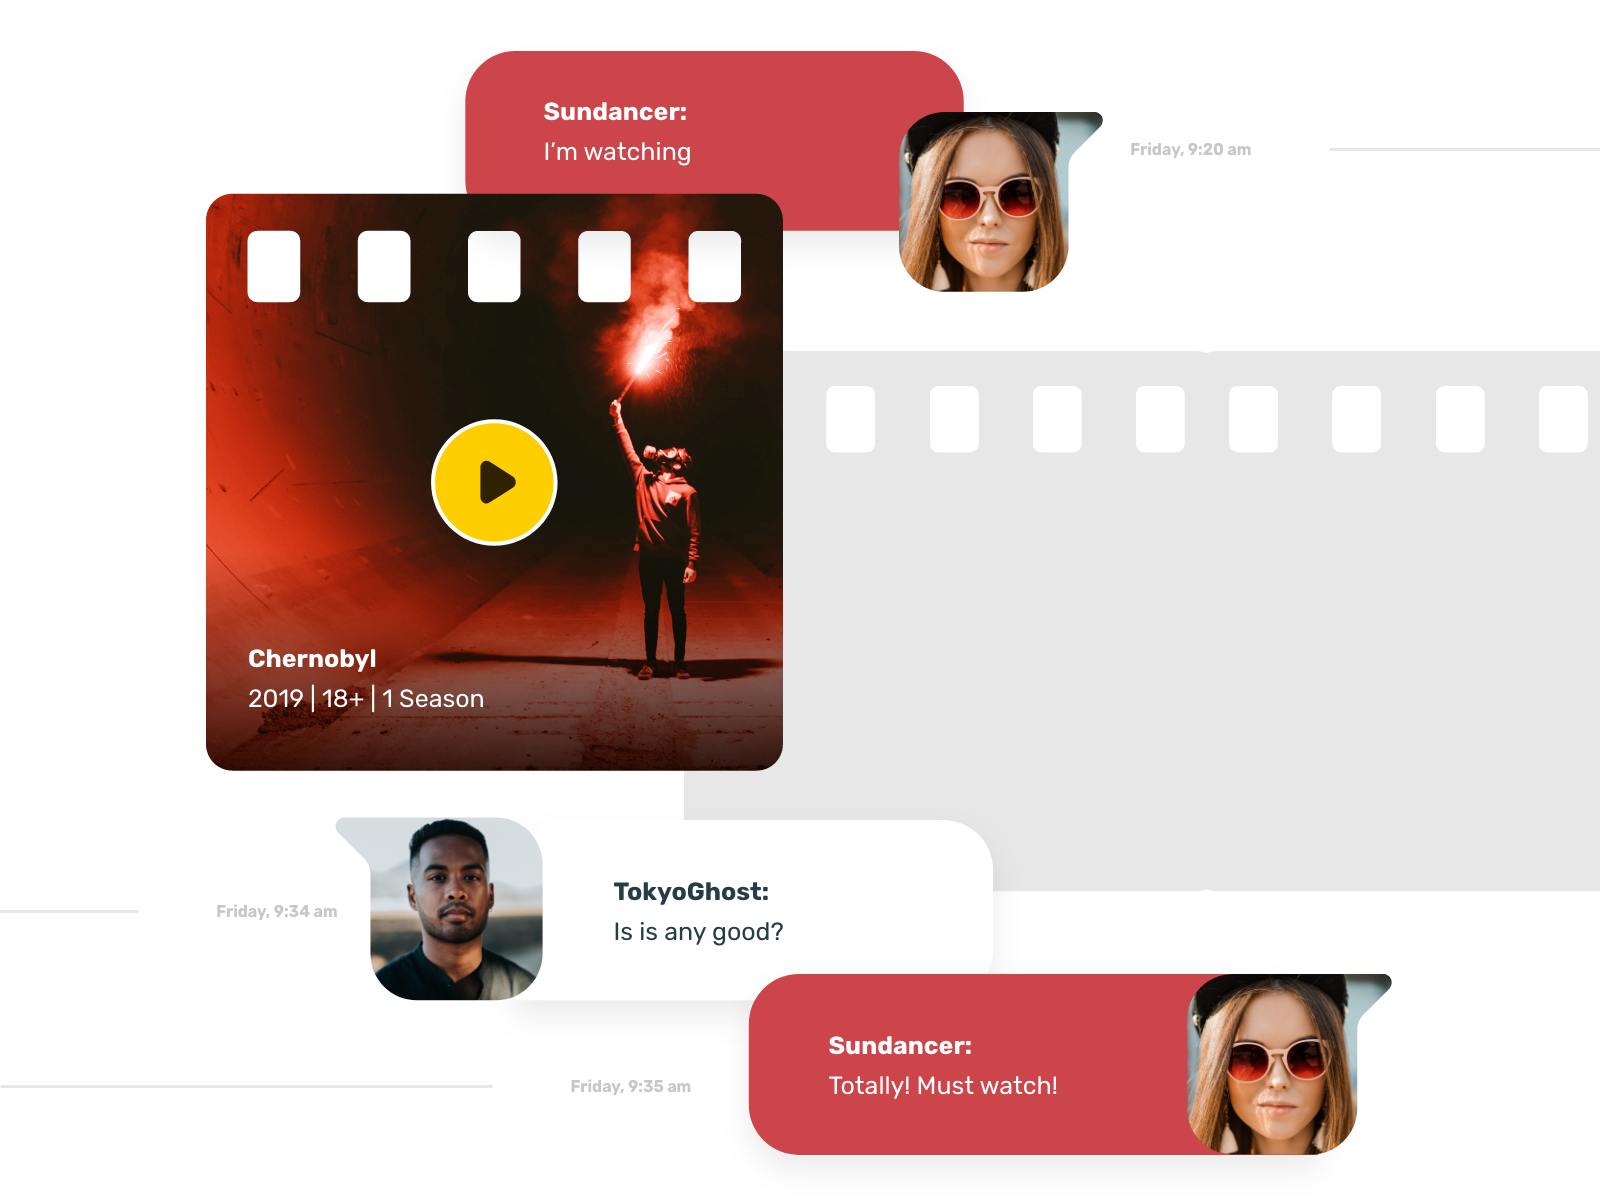Screen dimensions: 1600x1200
Task: Select the 'Totally! Must watch!' message text
Action: (x=943, y=1086)
